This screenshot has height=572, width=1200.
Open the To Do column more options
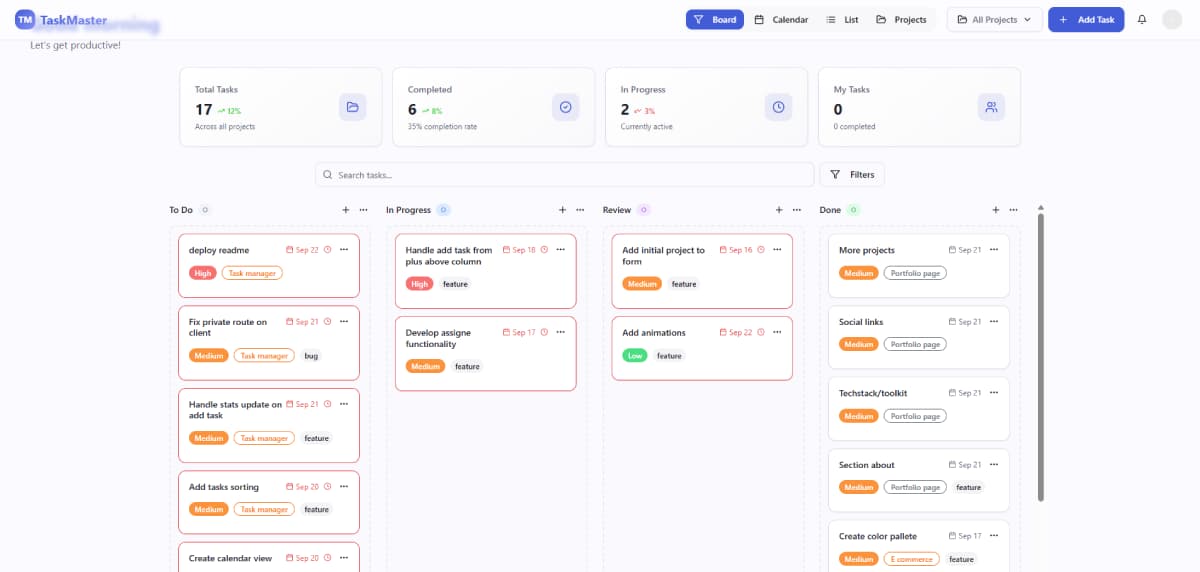coord(363,210)
